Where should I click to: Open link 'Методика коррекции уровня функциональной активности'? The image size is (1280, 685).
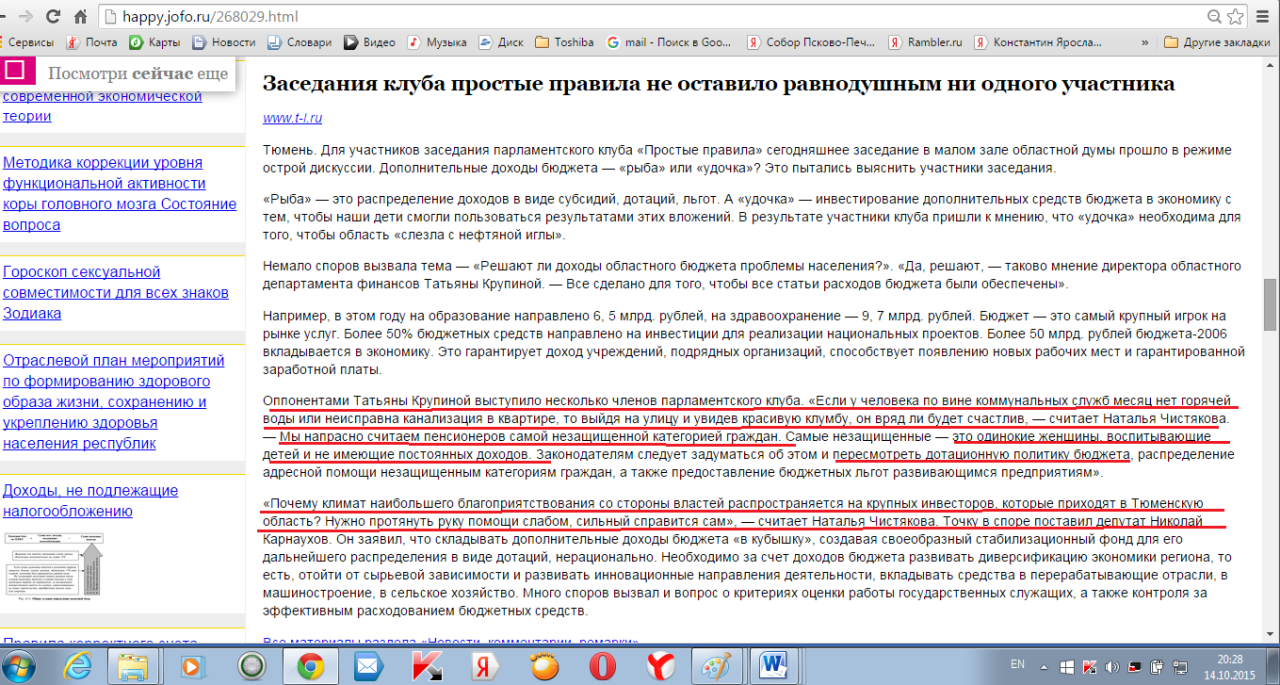coord(120,194)
